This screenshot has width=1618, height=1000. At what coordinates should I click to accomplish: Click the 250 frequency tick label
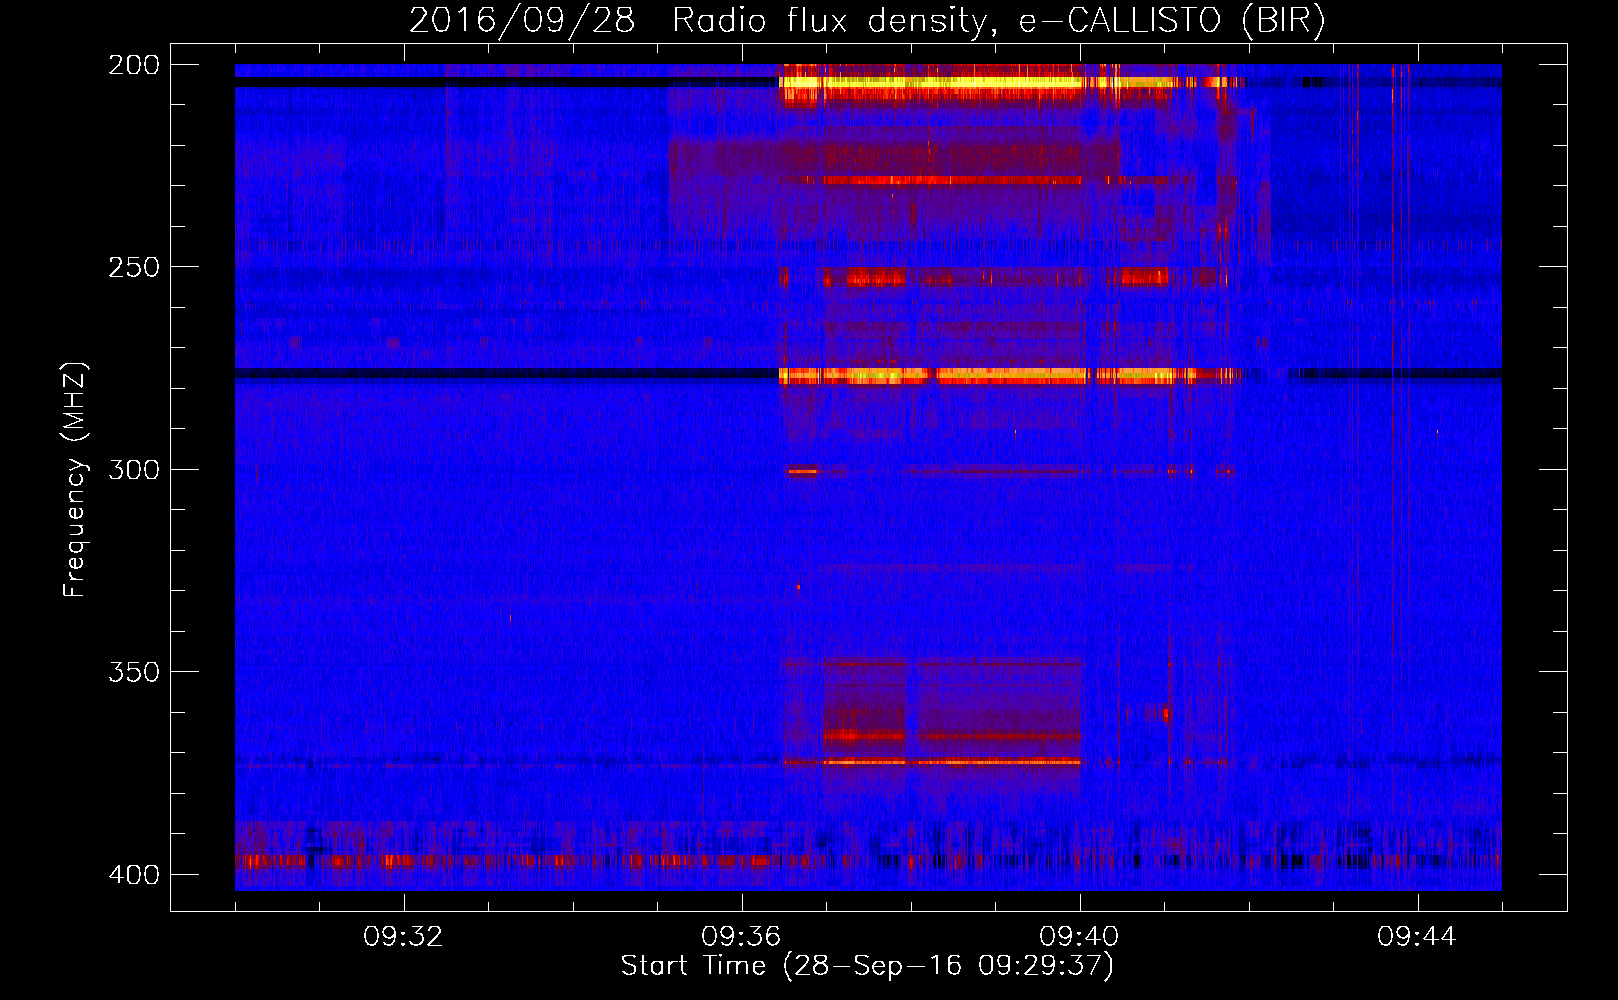click(133, 267)
